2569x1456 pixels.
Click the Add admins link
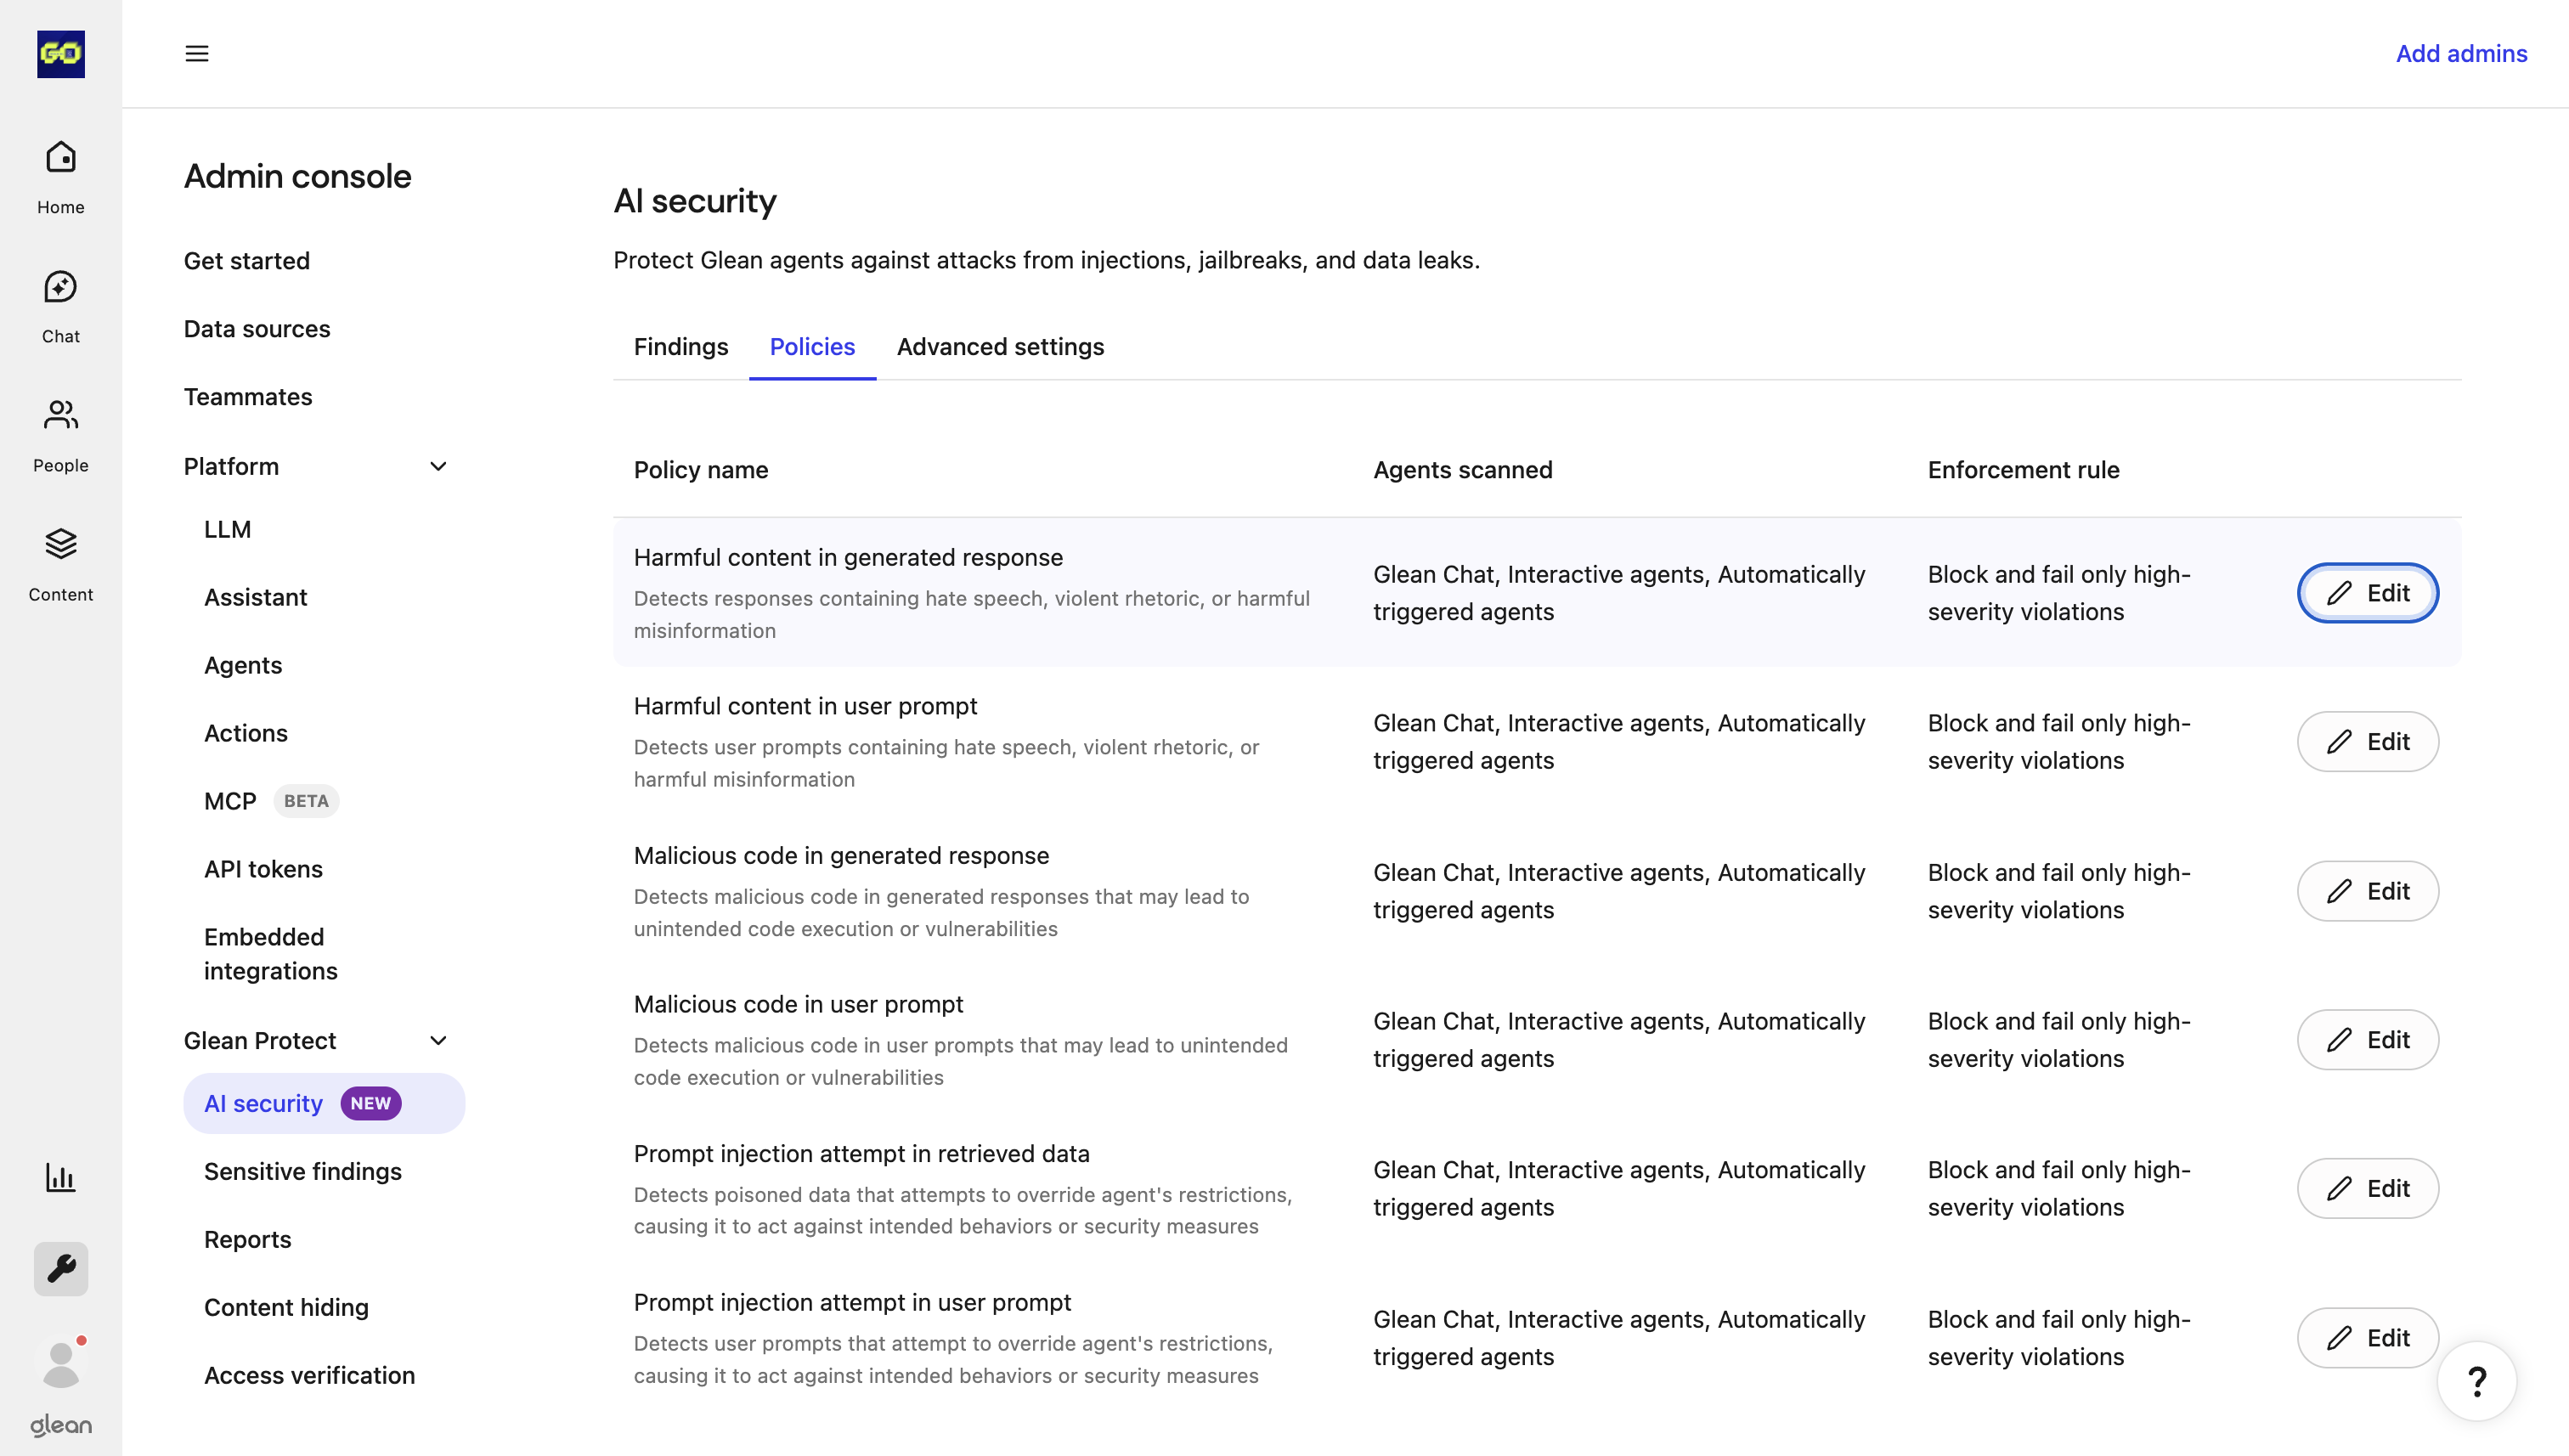pos(2460,53)
